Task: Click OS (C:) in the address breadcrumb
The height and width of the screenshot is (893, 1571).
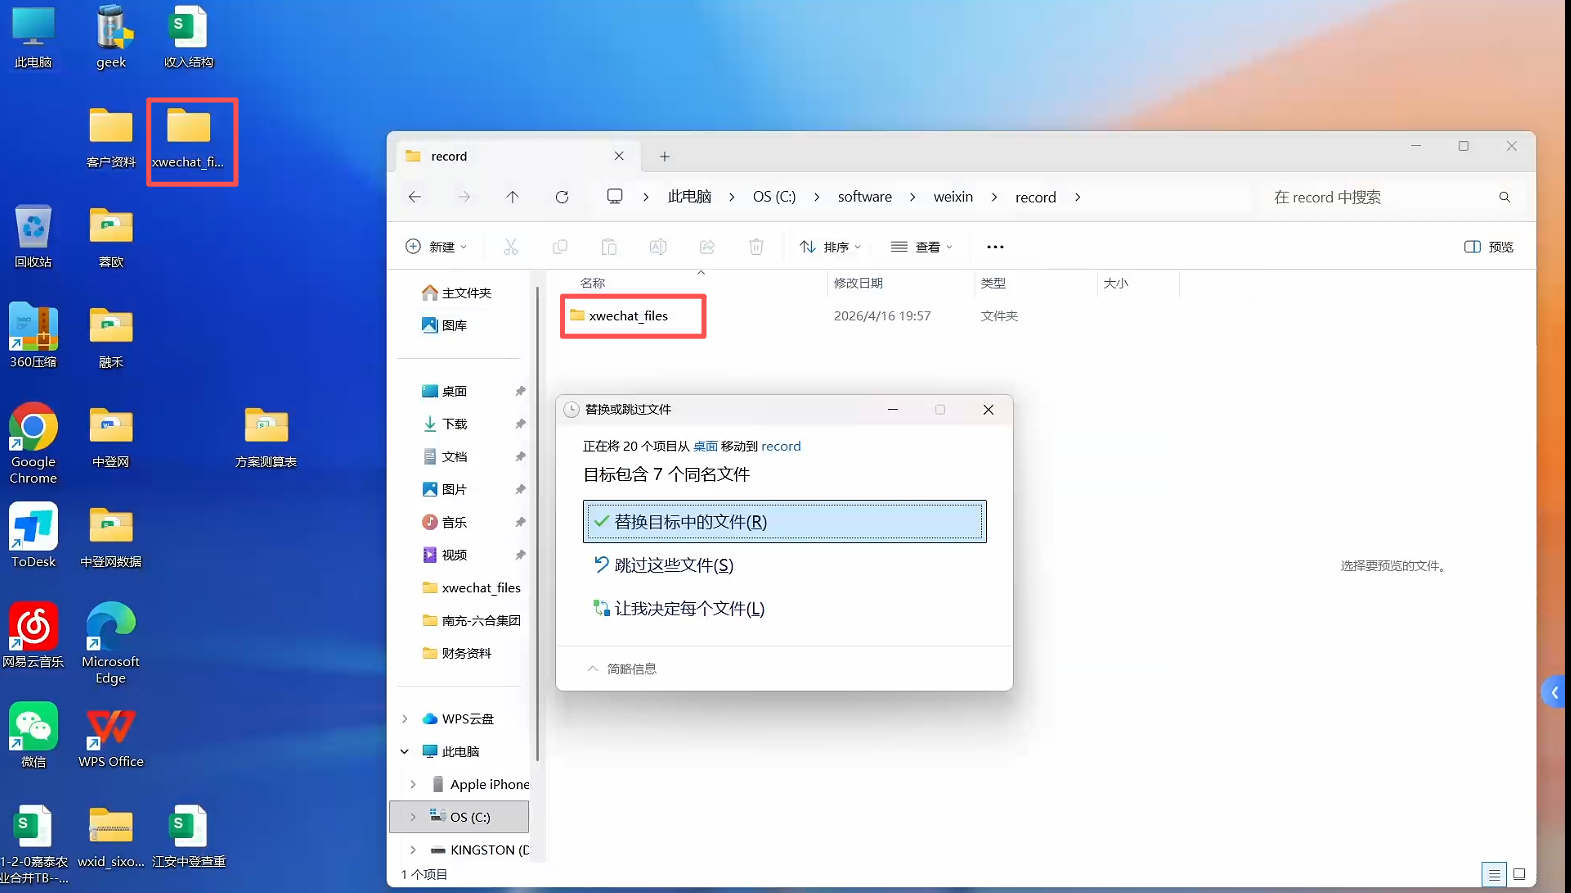Action: 774,197
